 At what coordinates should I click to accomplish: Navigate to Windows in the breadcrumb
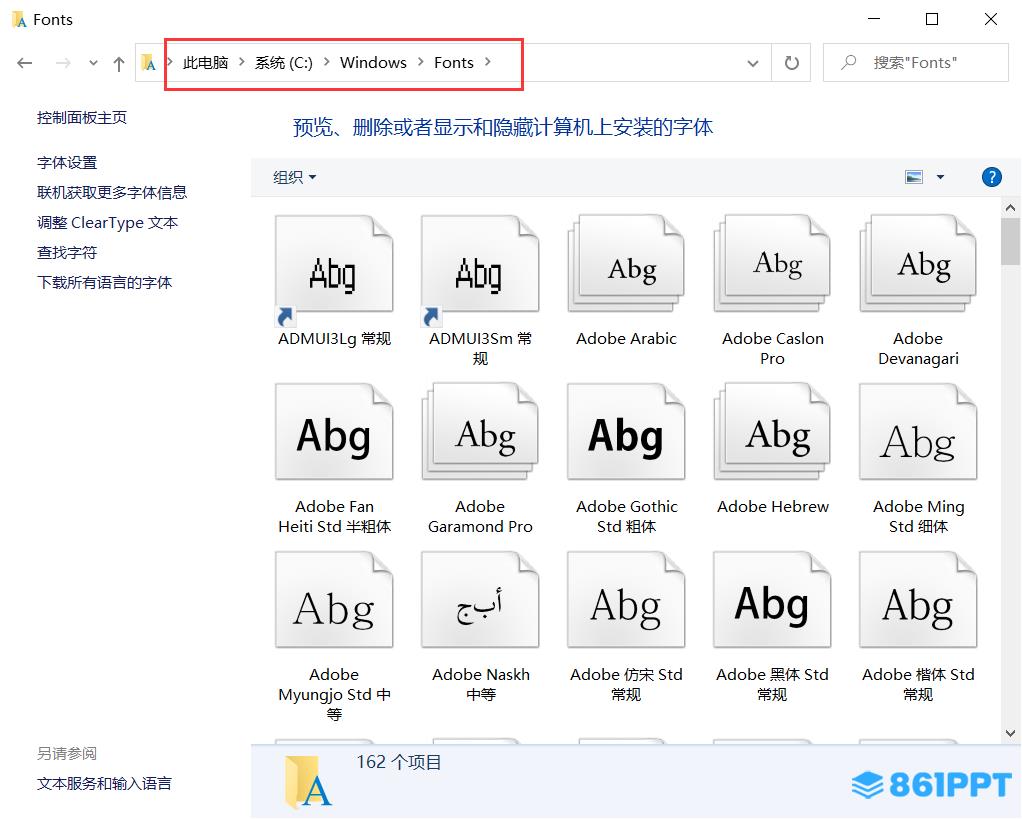click(x=373, y=63)
